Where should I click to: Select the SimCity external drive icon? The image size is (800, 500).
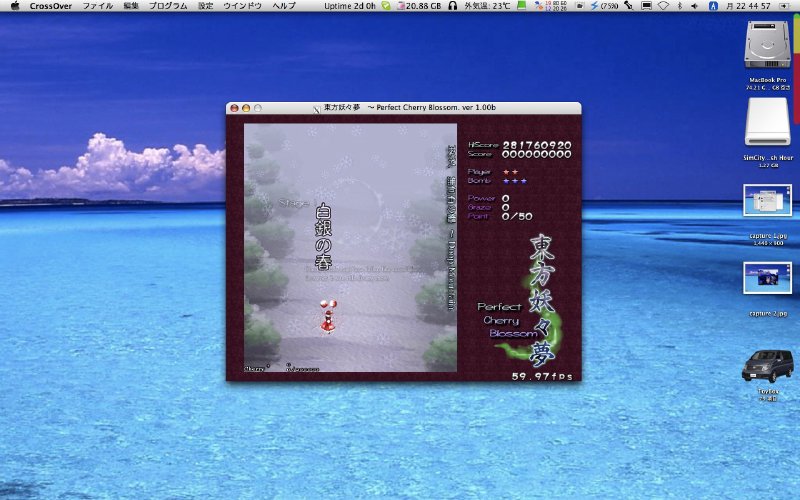coord(767,122)
